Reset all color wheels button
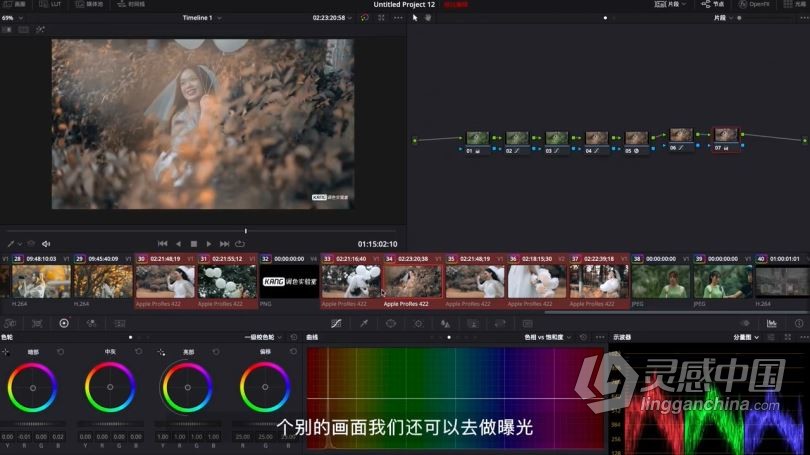810x455 pixels. [294, 337]
